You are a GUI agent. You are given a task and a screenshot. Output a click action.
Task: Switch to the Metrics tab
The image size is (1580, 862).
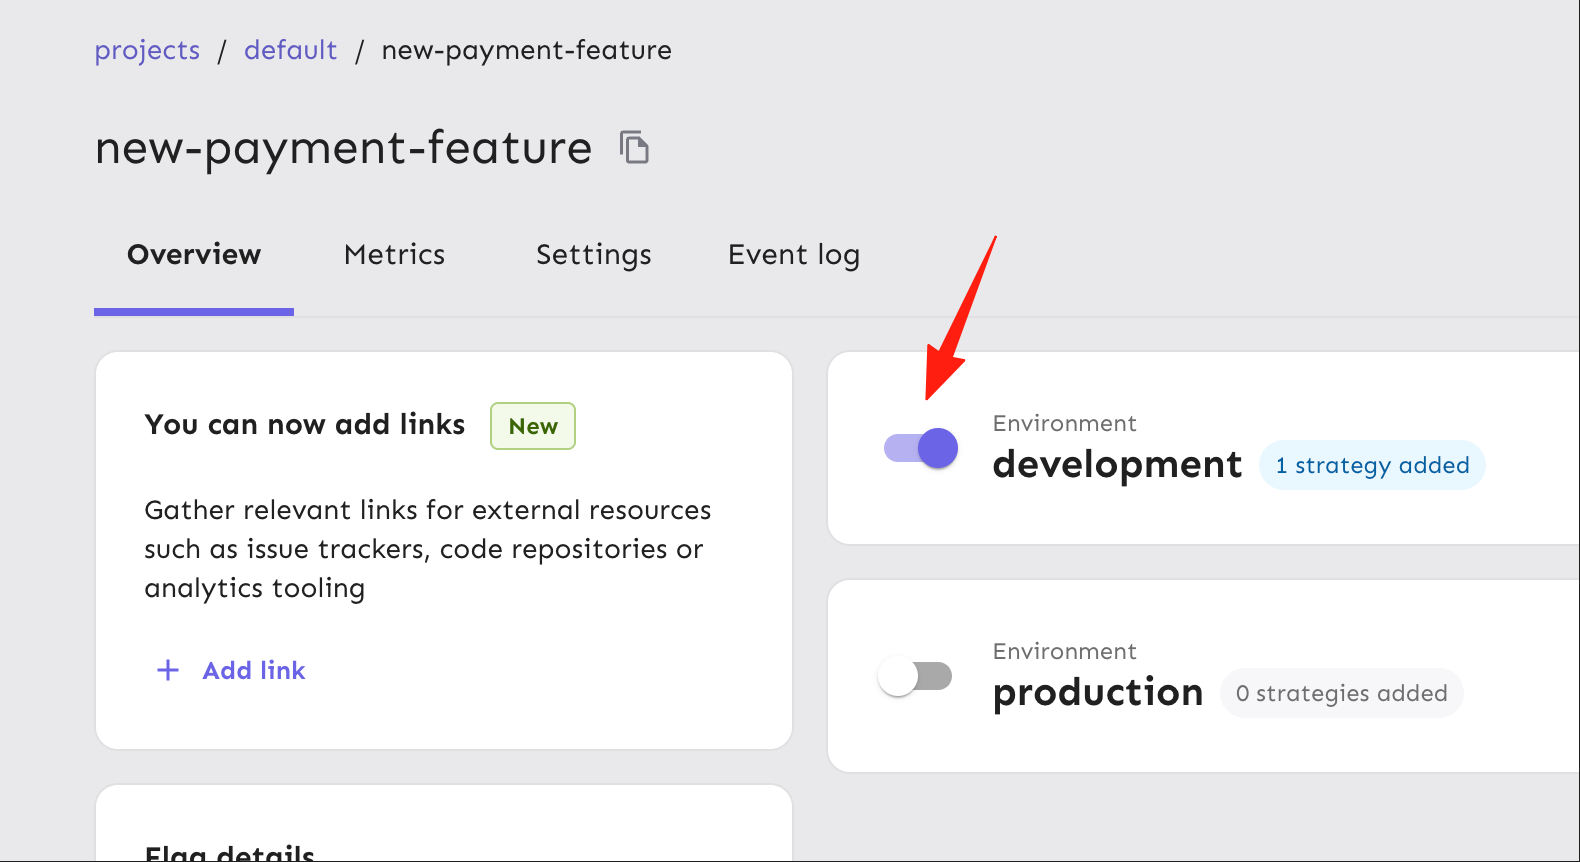[x=395, y=255]
